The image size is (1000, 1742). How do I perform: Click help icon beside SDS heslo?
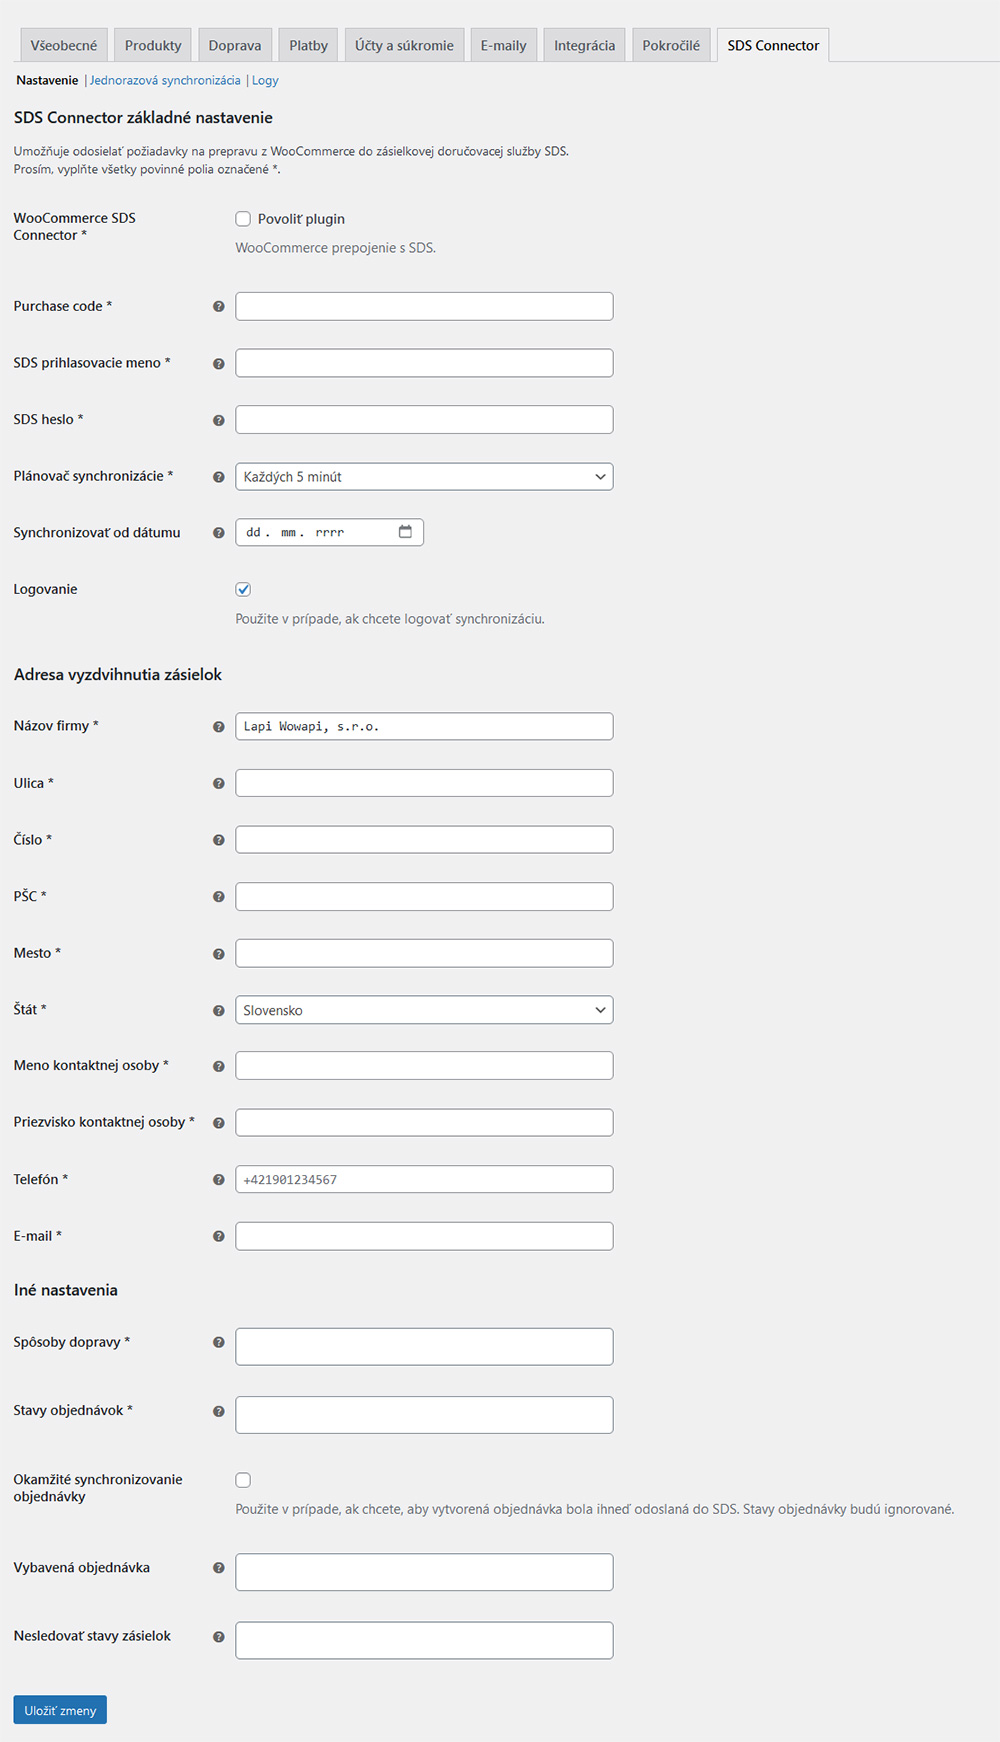coord(219,421)
